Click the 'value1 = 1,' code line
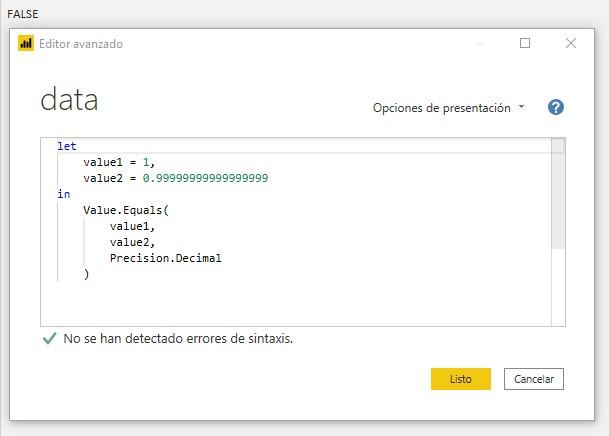The image size is (609, 436). pyautogui.click(x=119, y=162)
